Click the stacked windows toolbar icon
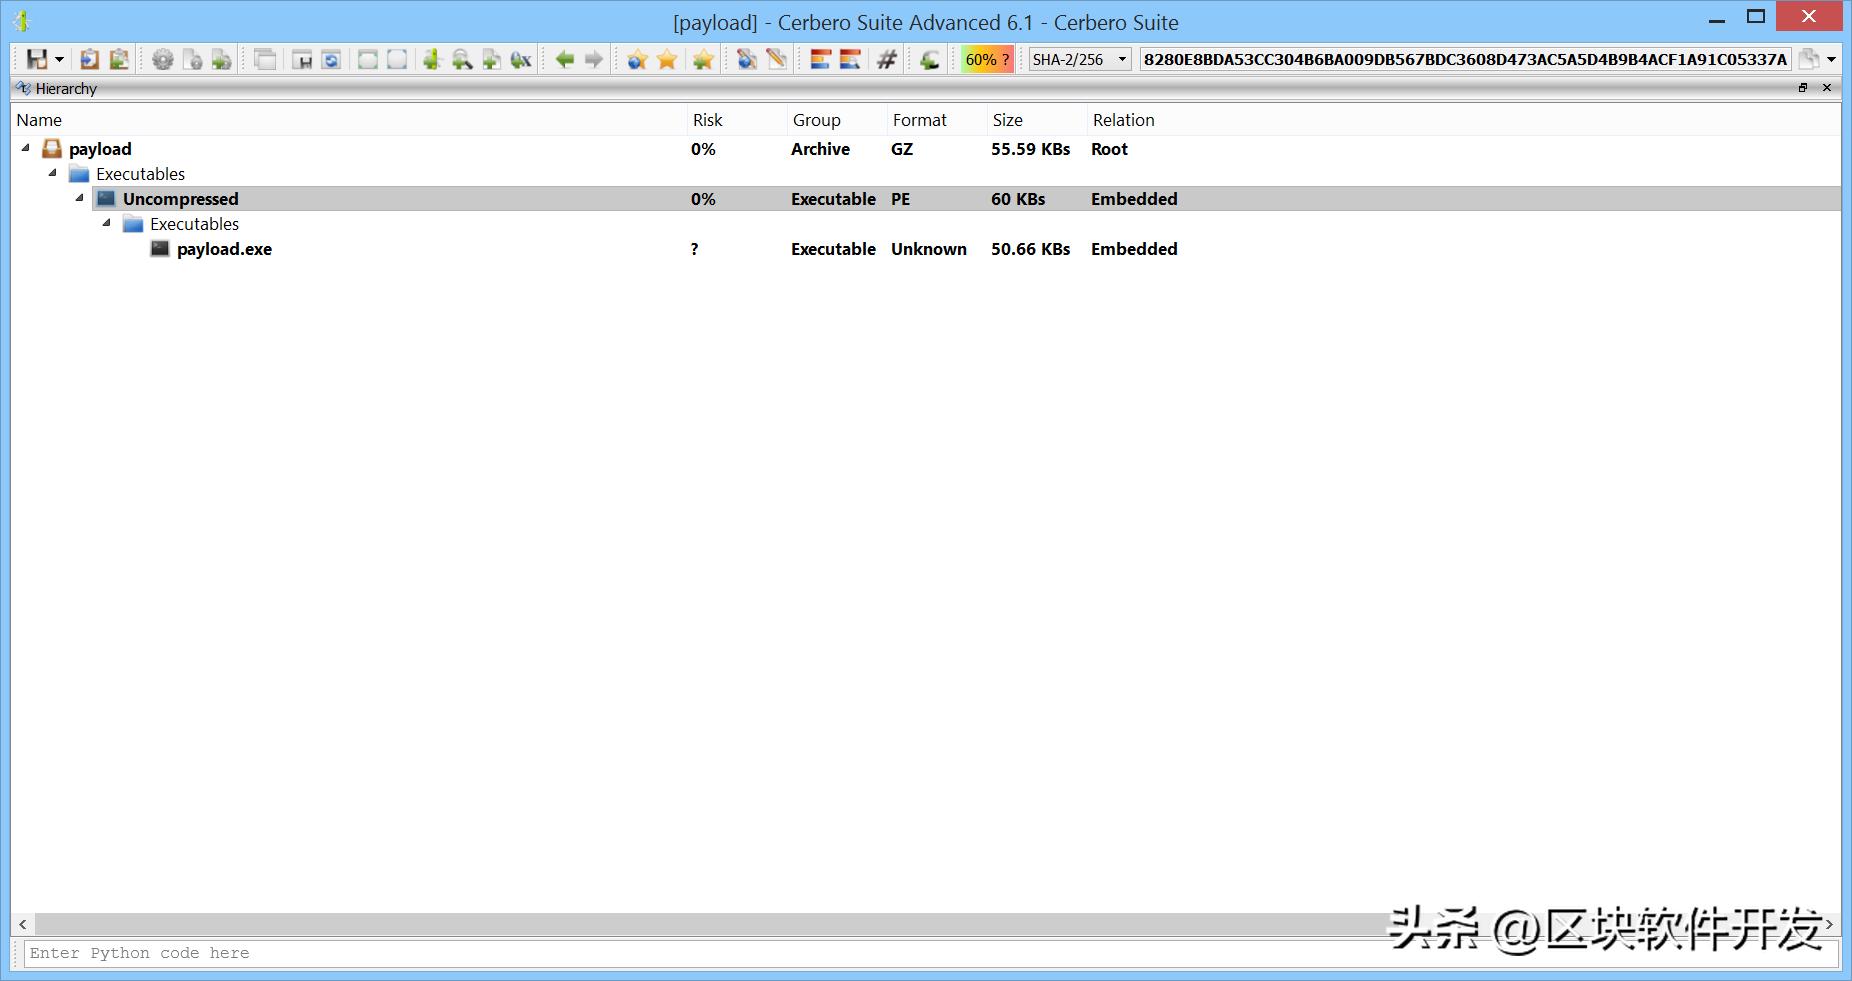This screenshot has width=1852, height=981. (x=265, y=60)
